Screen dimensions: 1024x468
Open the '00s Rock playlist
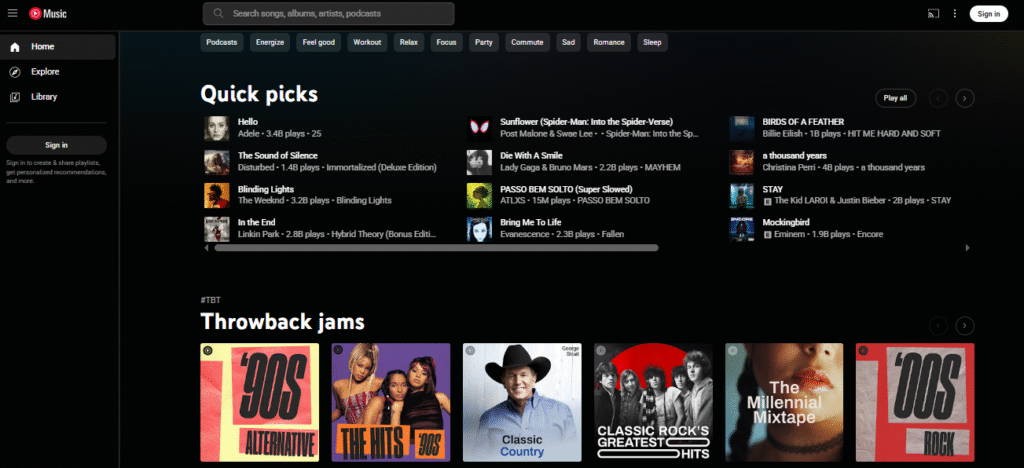point(915,402)
